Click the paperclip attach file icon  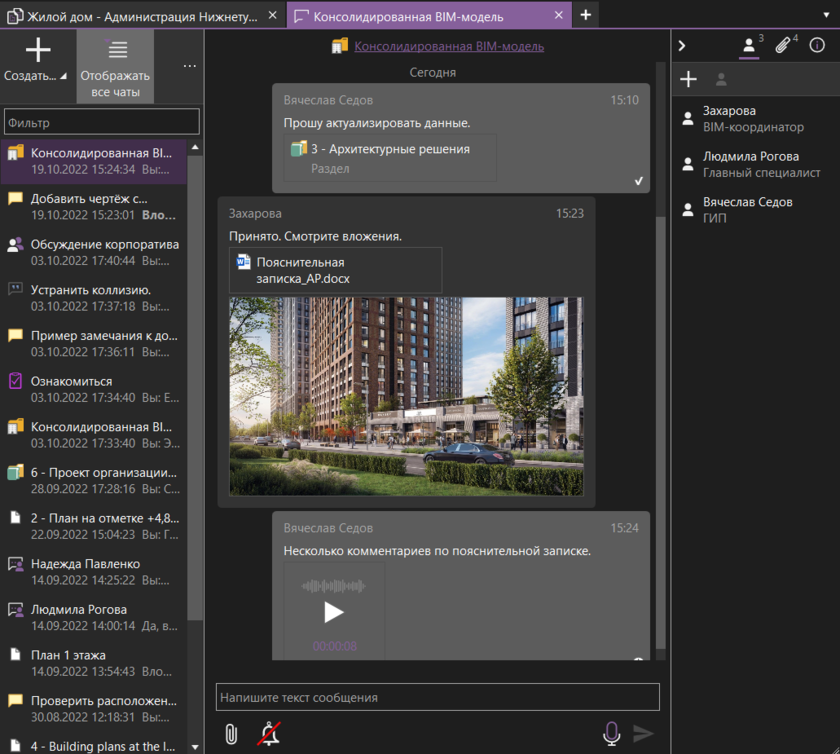click(x=231, y=734)
